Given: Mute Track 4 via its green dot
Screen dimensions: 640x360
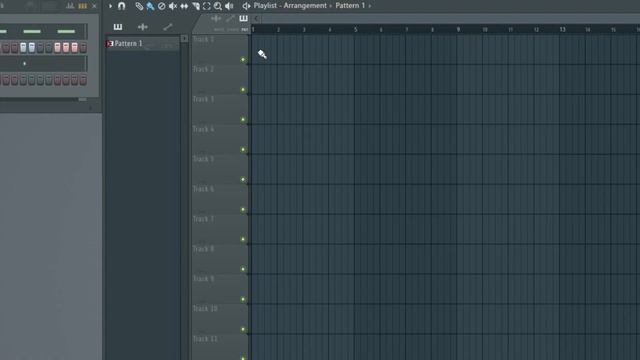Looking at the screenshot, I should point(243,149).
